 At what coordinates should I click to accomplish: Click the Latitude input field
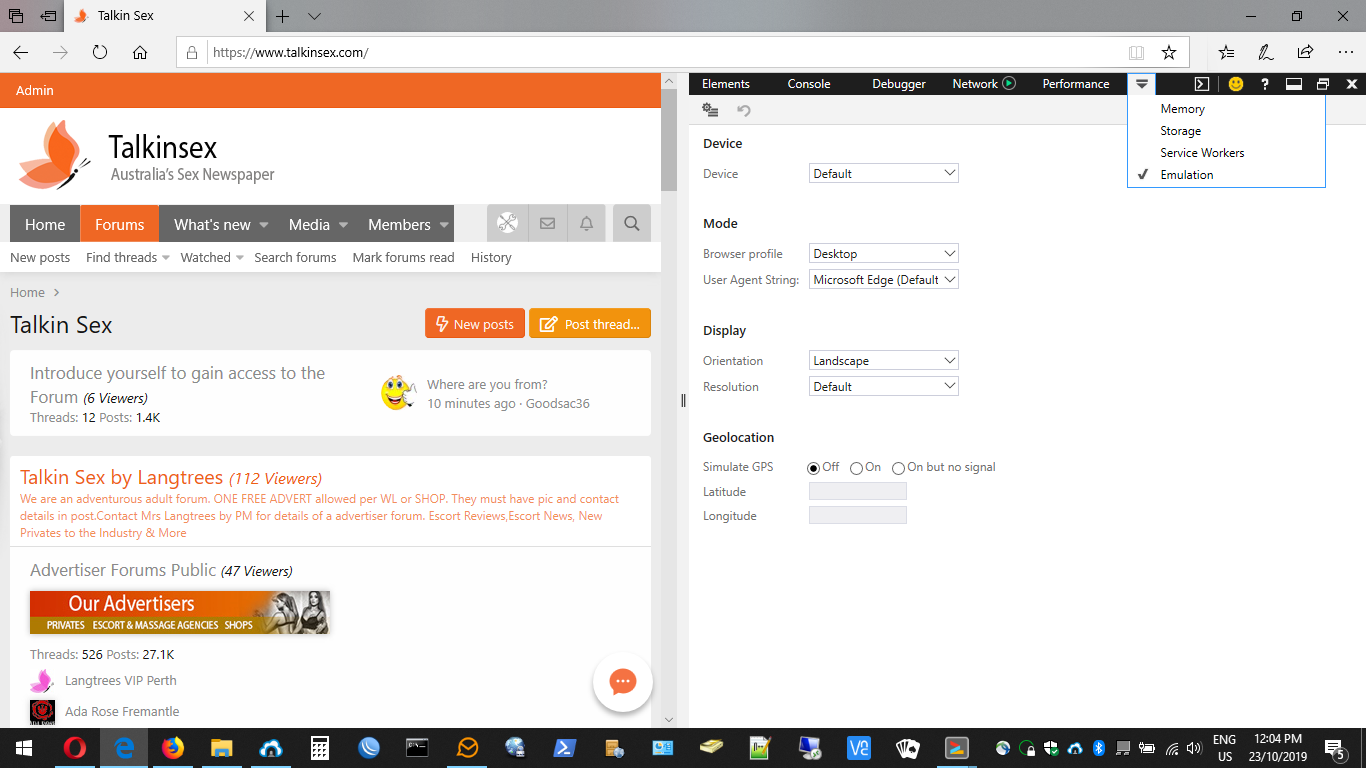857,492
